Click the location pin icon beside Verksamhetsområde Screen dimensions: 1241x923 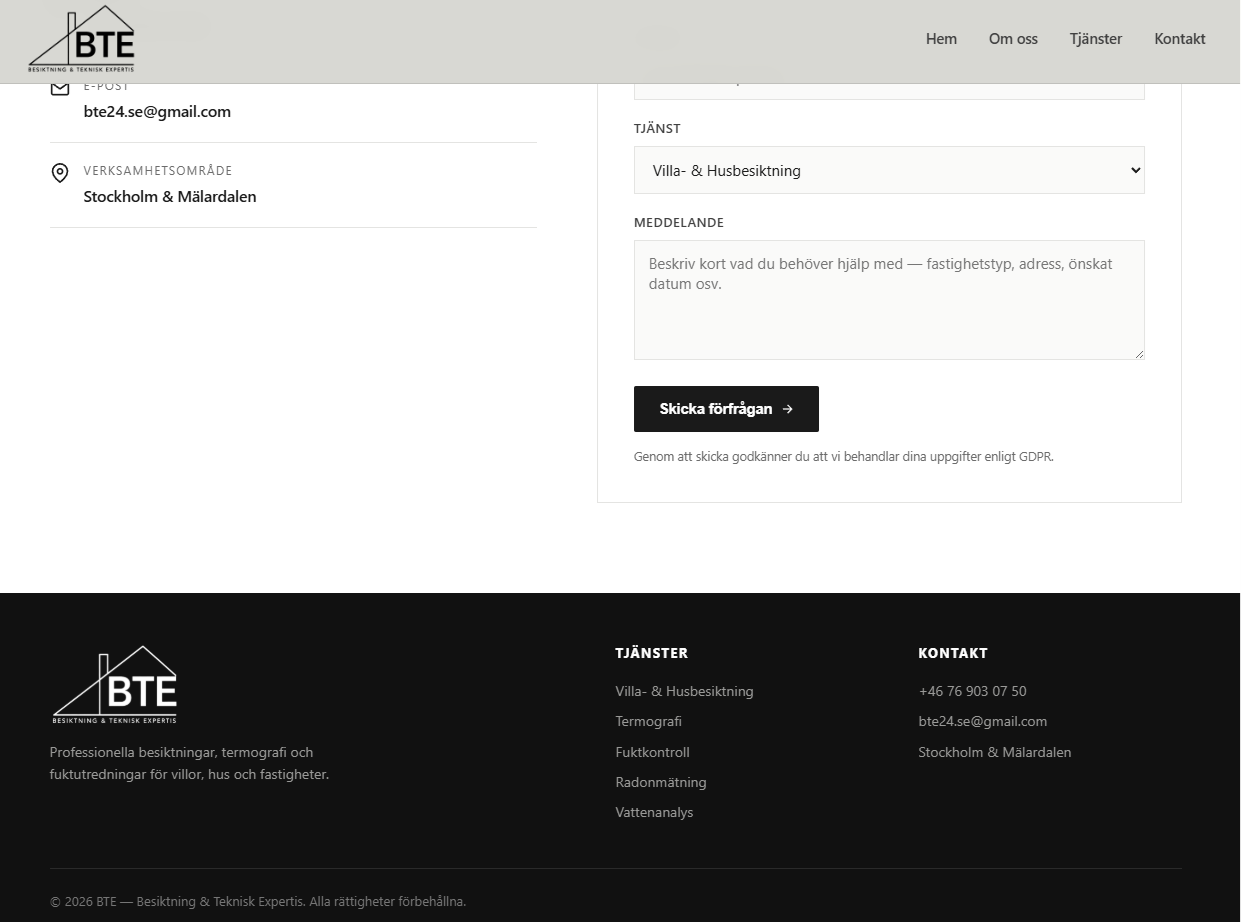[x=60, y=173]
